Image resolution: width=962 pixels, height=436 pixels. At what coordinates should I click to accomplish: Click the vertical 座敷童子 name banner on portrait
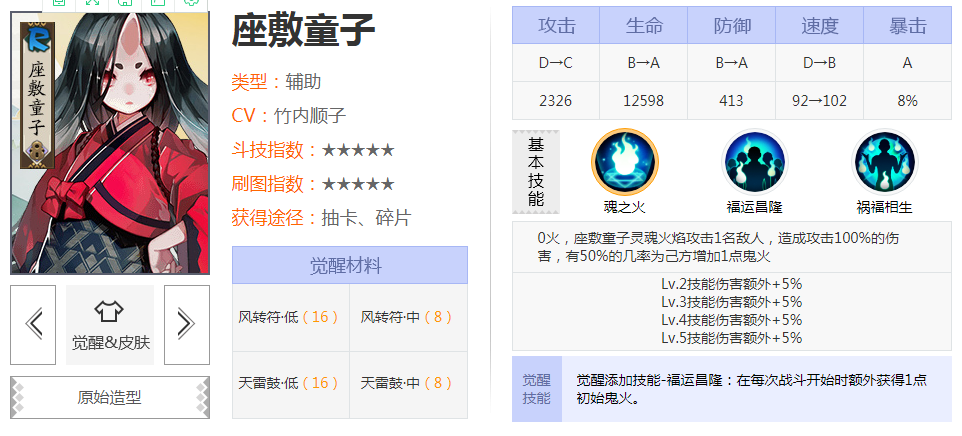click(37, 98)
